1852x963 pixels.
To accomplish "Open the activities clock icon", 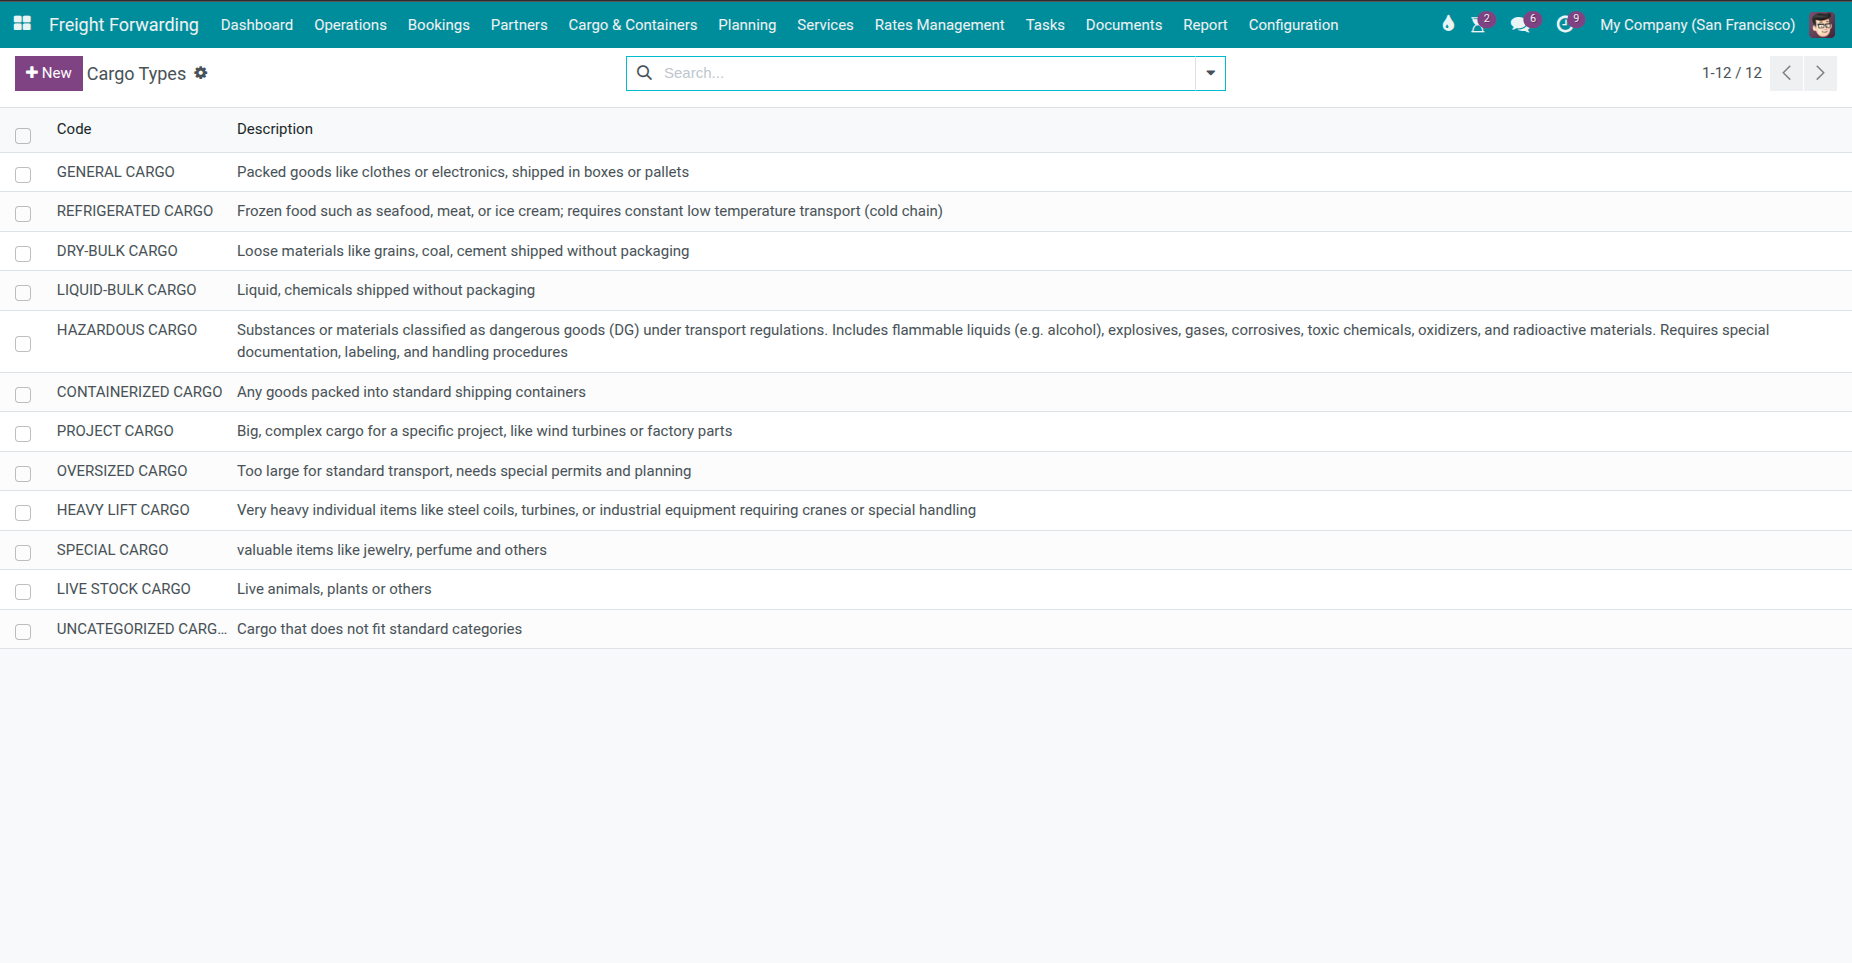I will [x=1565, y=25].
